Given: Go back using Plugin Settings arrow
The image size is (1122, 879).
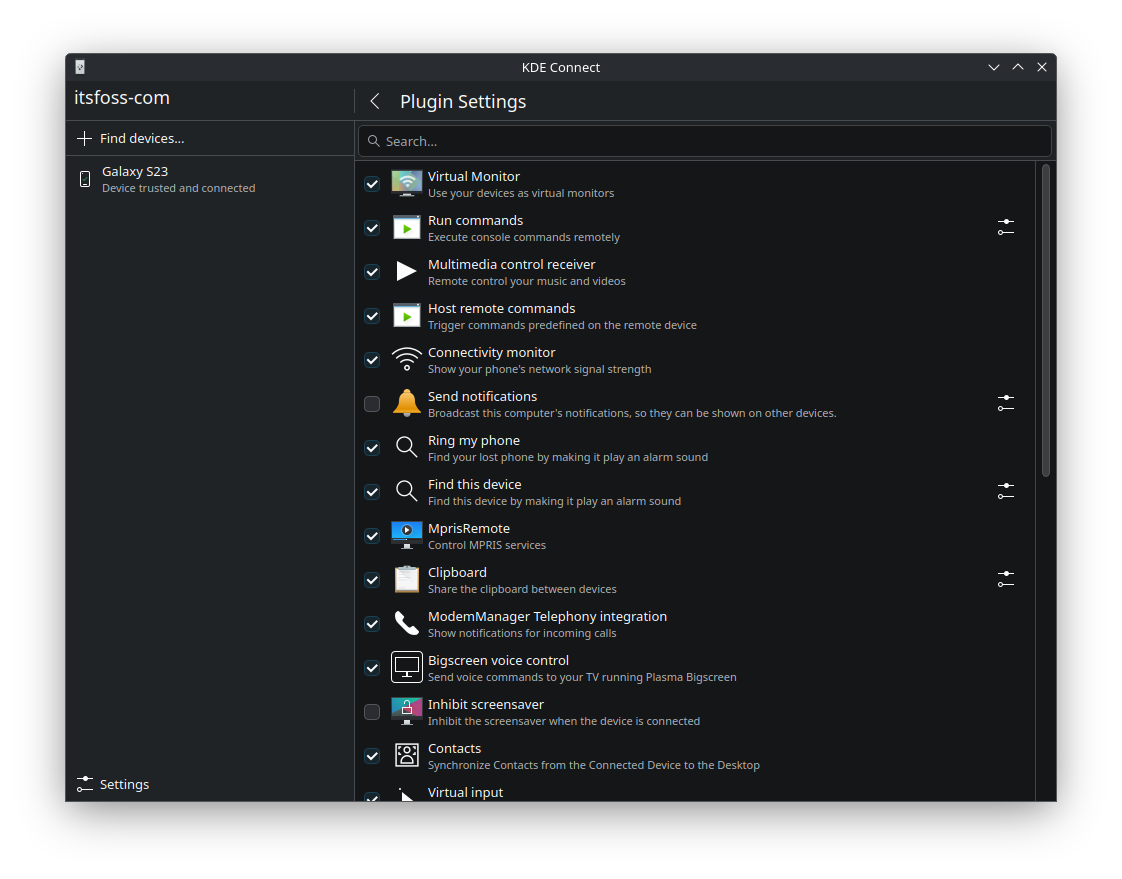Looking at the screenshot, I should 375,101.
